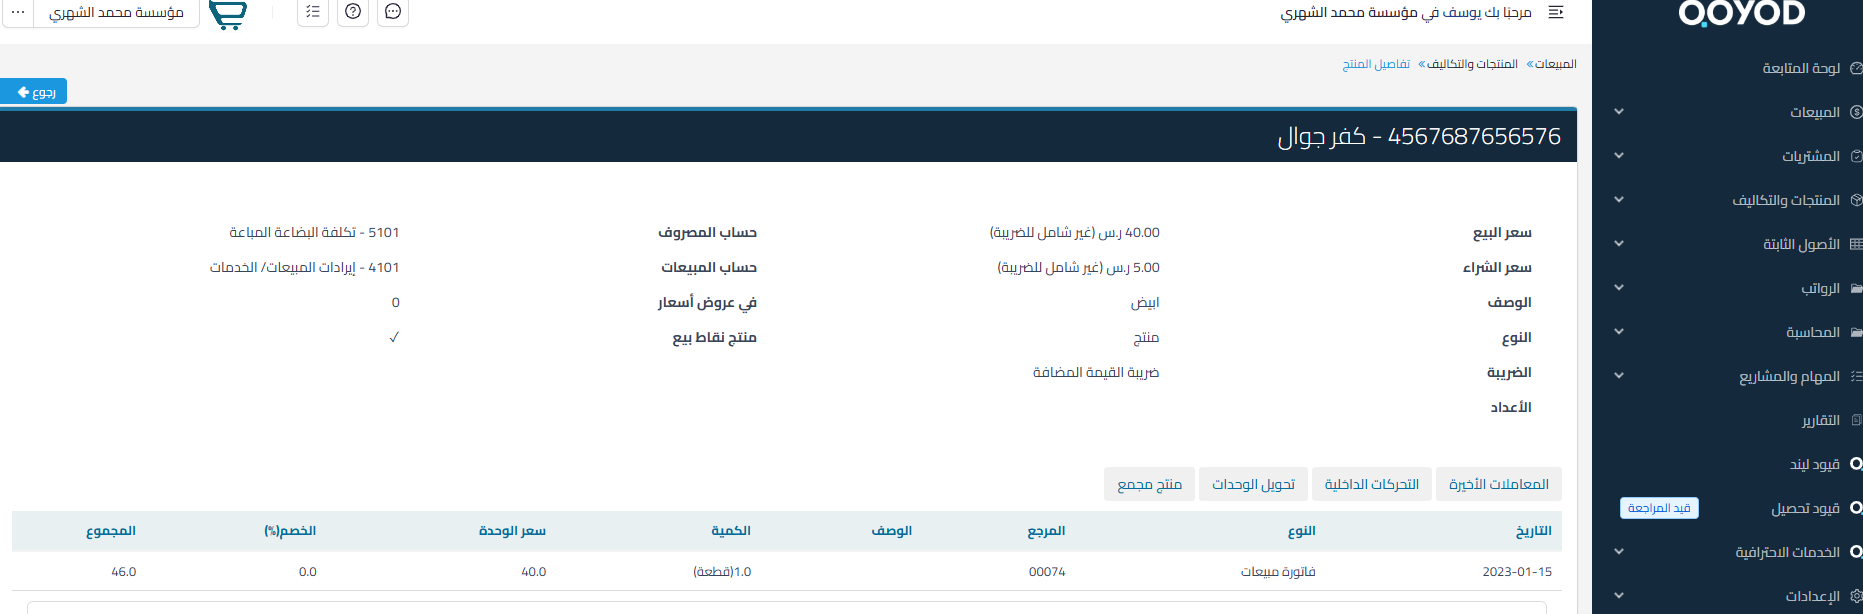Click the الأصول الثابتة sidebar icon
This screenshot has height=614, width=1863.
(x=1856, y=244)
